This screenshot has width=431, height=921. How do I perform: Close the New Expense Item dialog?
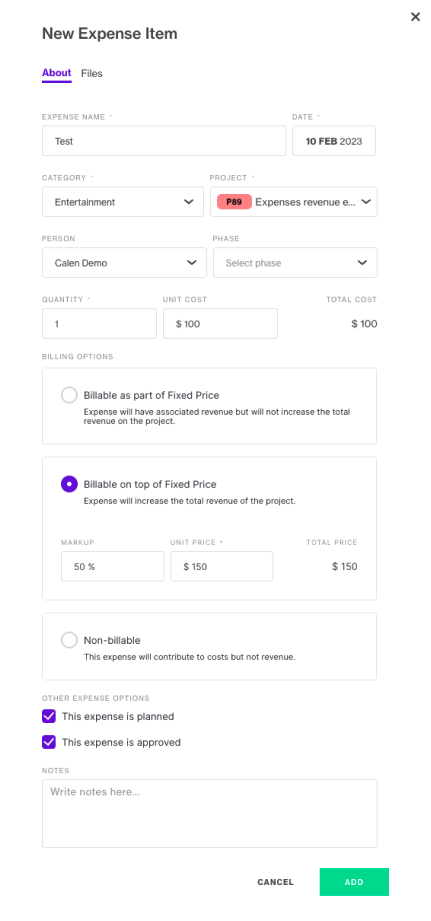click(415, 17)
